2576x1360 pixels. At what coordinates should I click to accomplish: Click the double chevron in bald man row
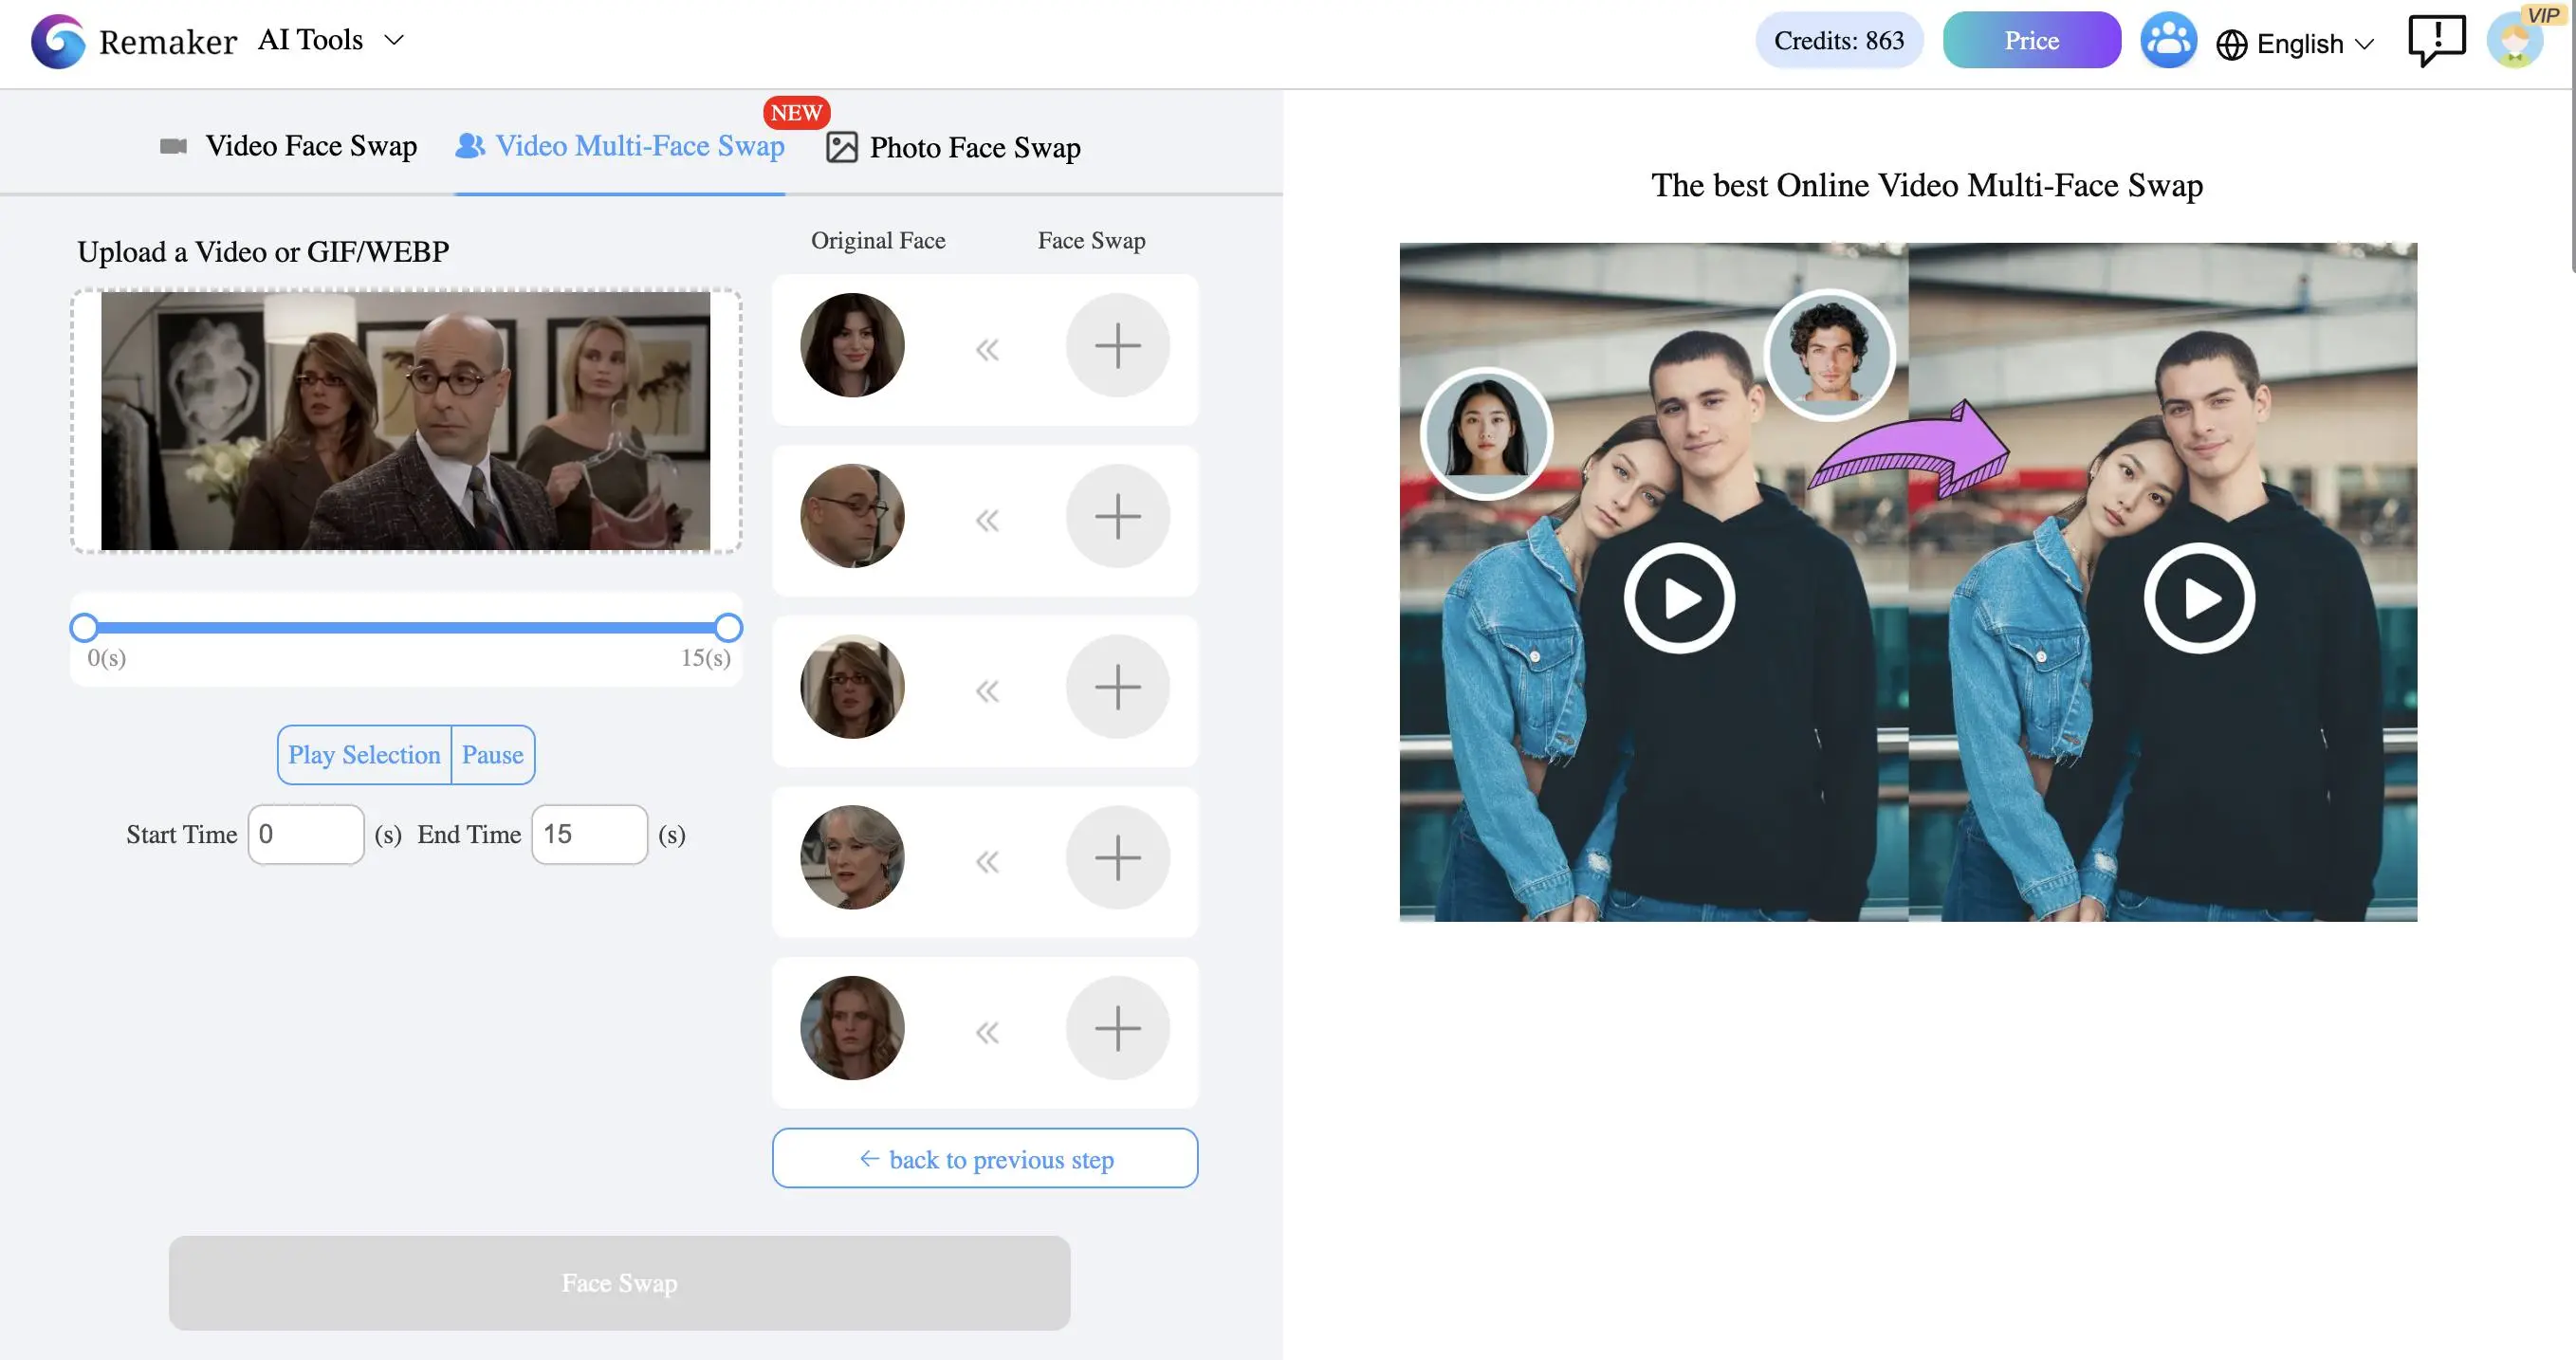pyautogui.click(x=987, y=520)
